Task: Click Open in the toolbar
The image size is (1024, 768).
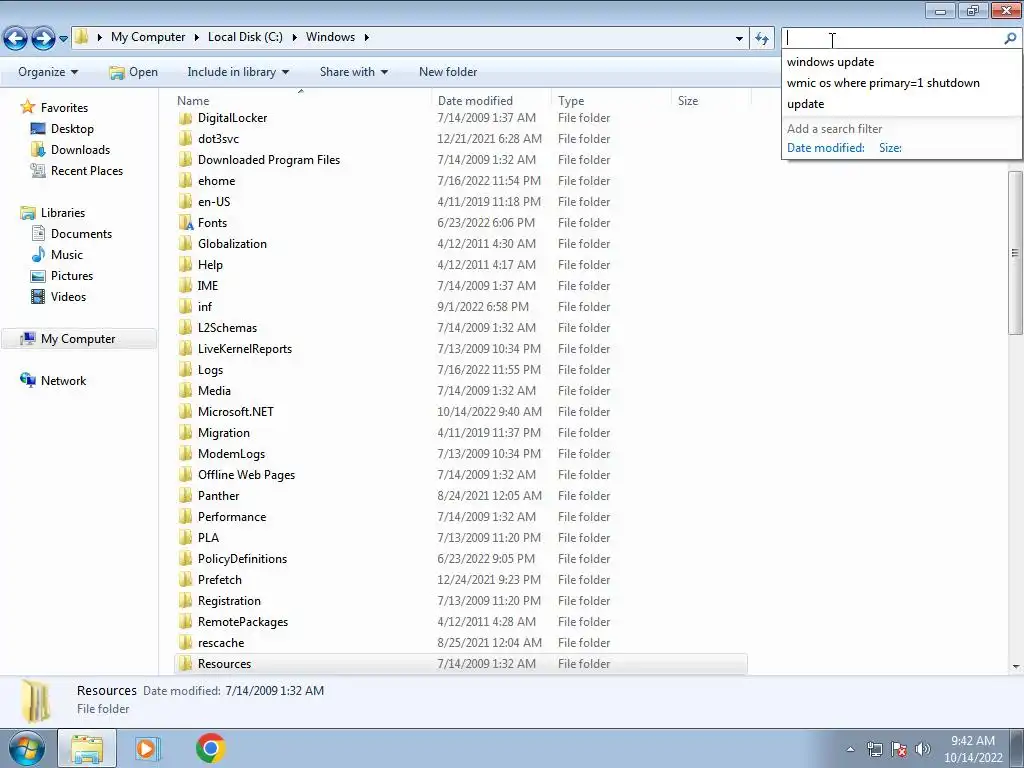Action: click(x=133, y=72)
